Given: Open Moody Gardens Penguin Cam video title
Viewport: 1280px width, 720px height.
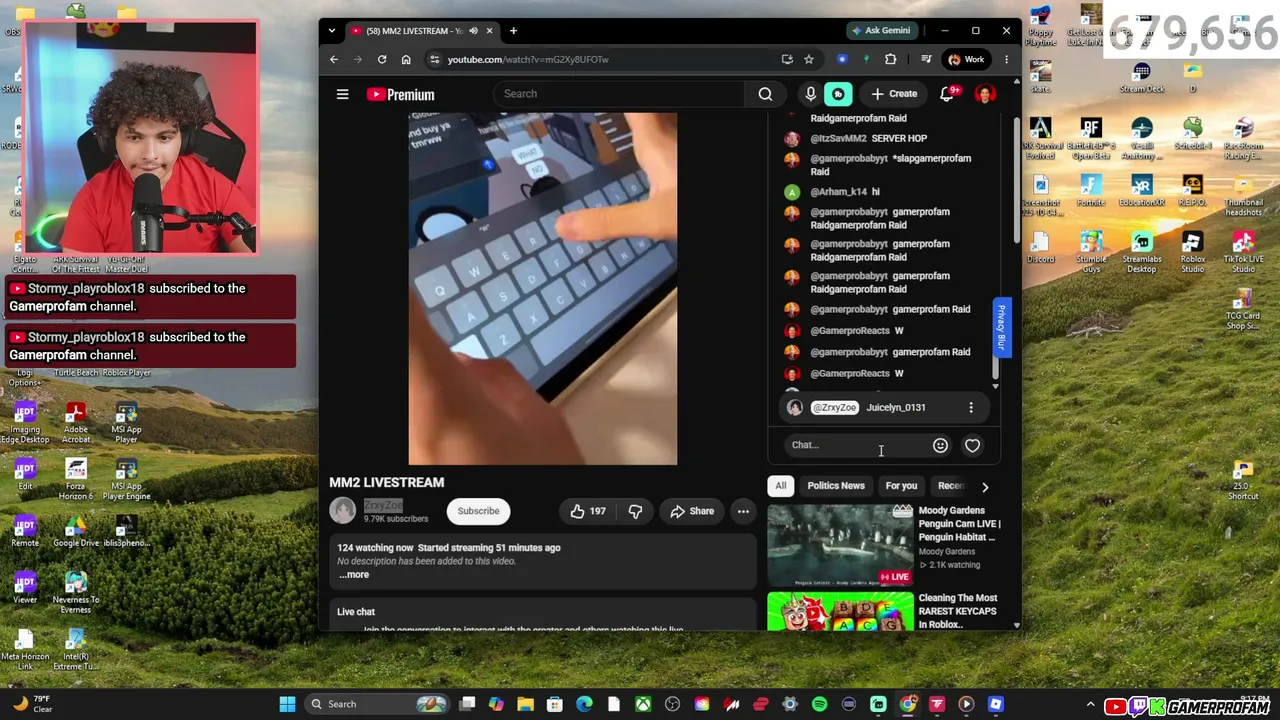Looking at the screenshot, I should click(x=959, y=524).
